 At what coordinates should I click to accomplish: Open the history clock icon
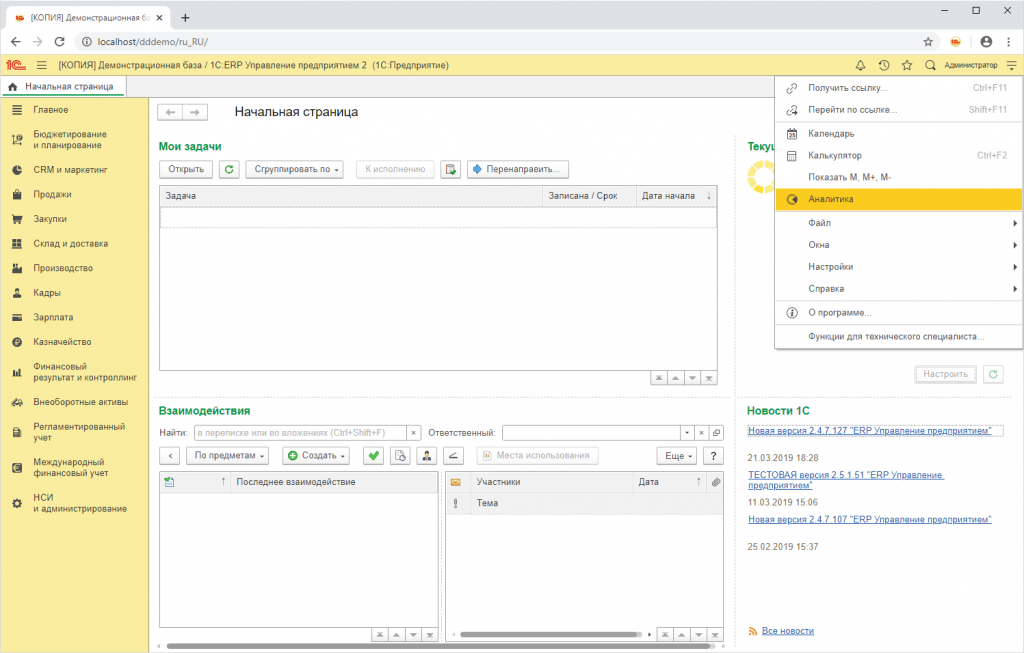(884, 65)
